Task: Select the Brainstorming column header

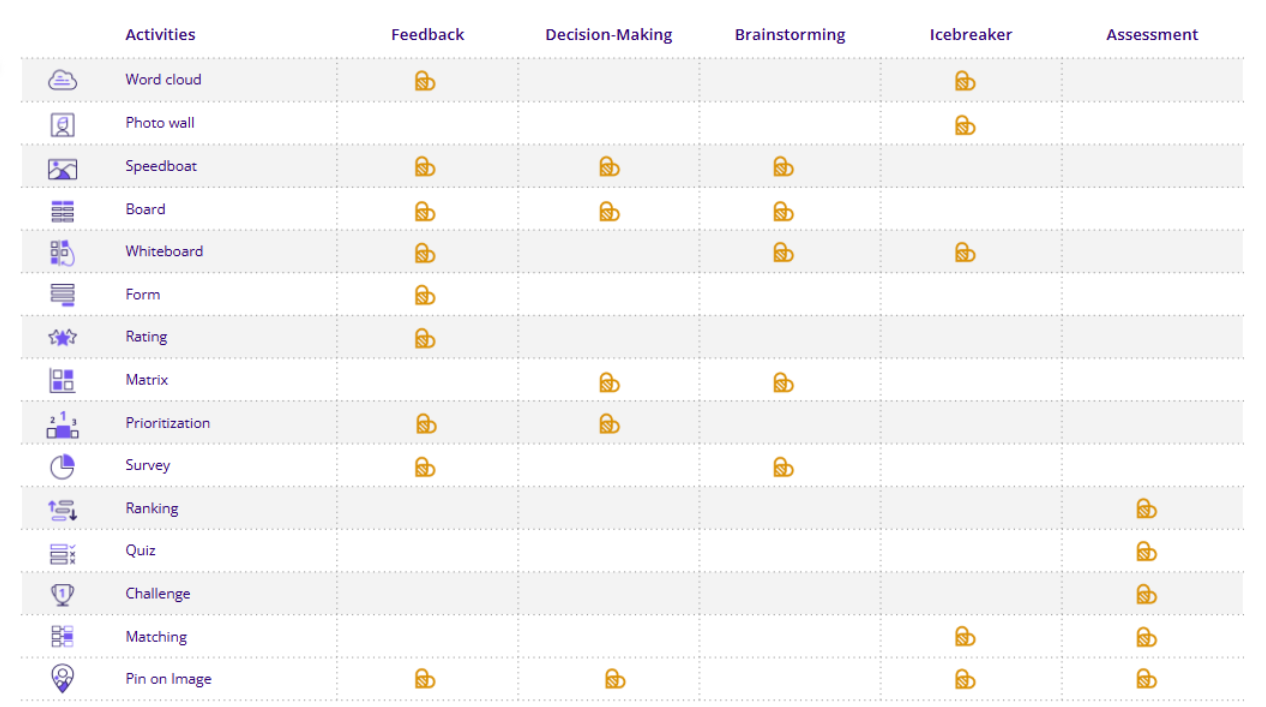Action: pyautogui.click(x=789, y=35)
